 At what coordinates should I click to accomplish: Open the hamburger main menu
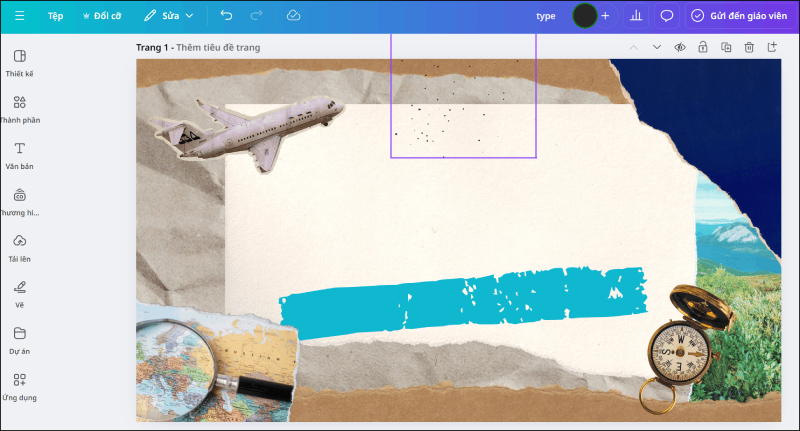(19, 16)
